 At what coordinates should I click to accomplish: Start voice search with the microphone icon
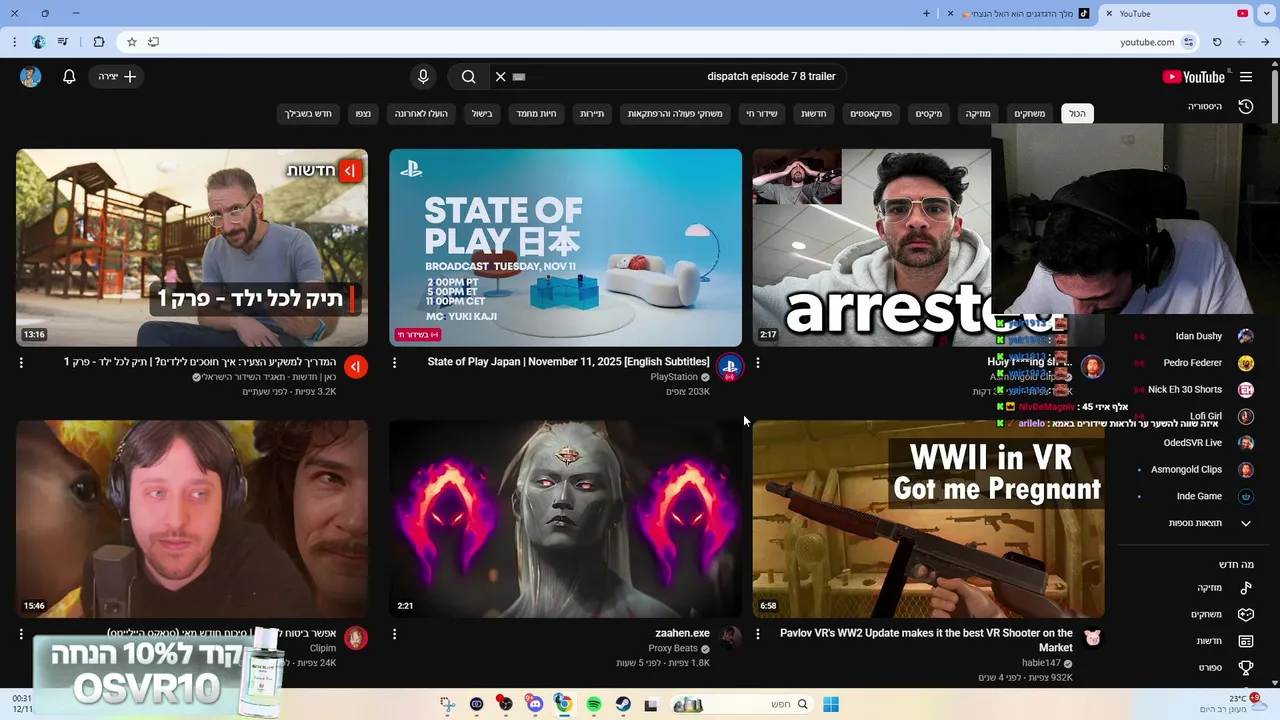(x=423, y=77)
